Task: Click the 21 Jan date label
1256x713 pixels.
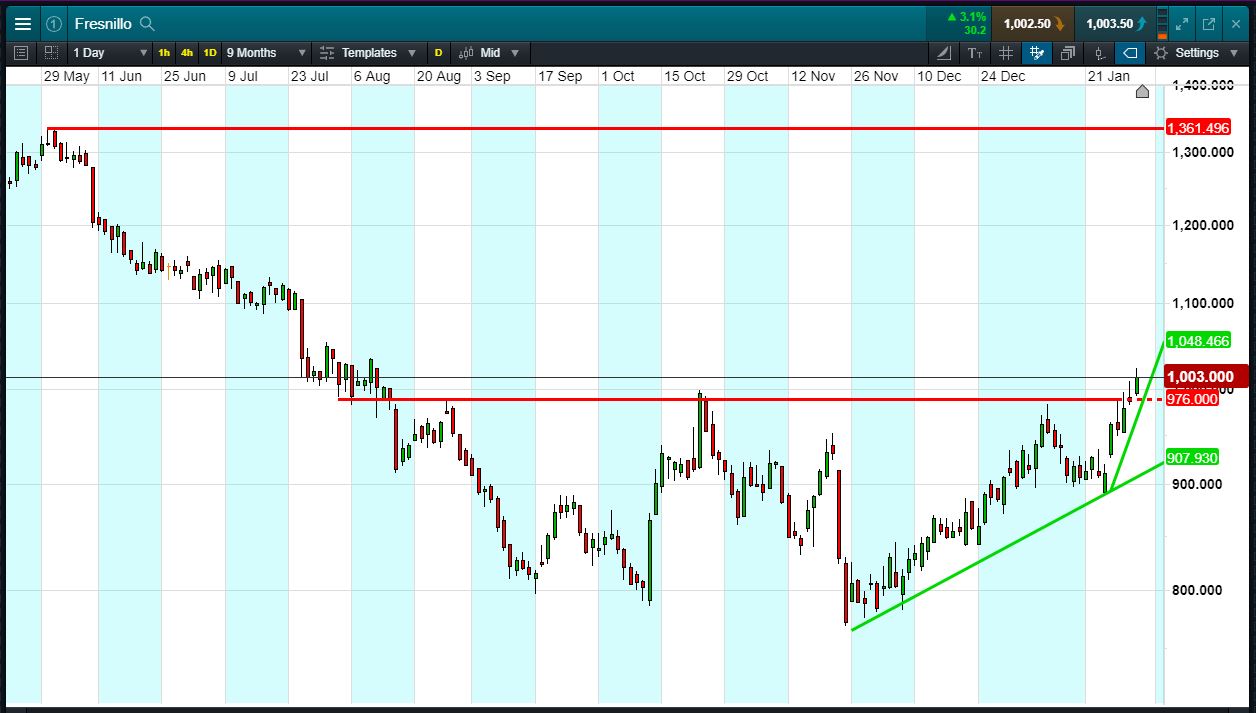Action: (x=1109, y=76)
